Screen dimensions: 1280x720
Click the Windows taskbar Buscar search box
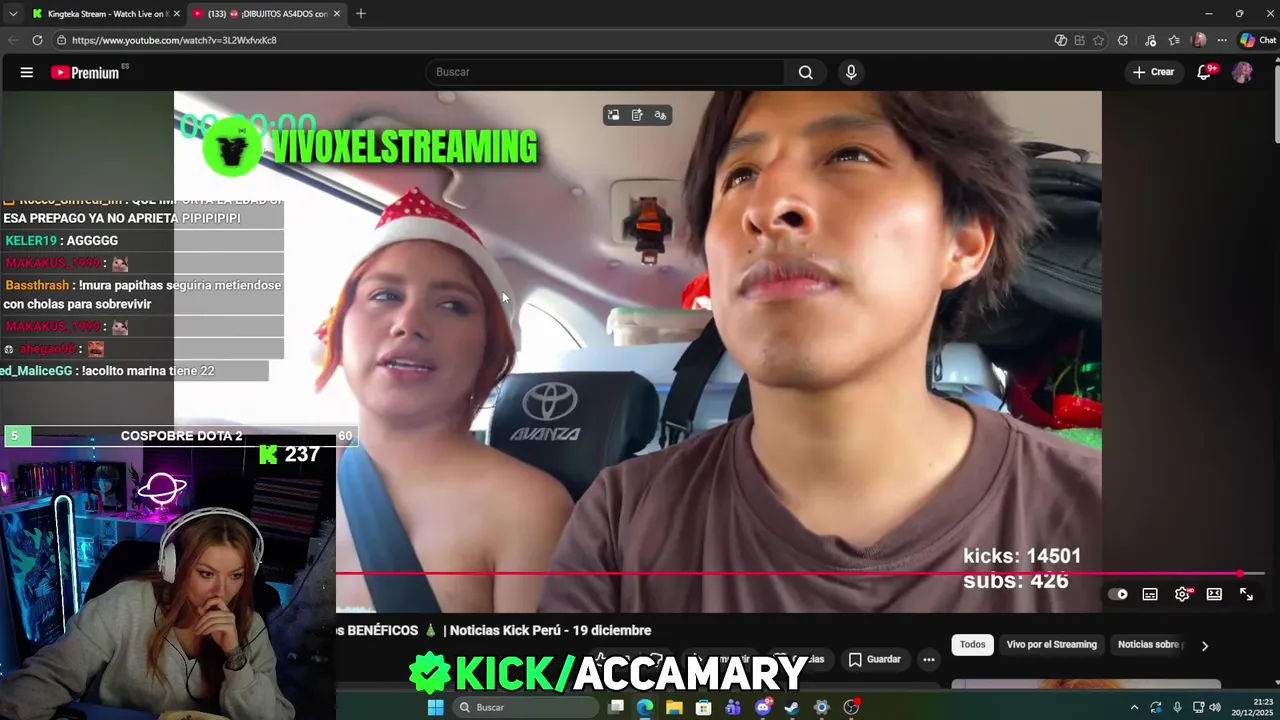[x=523, y=707]
